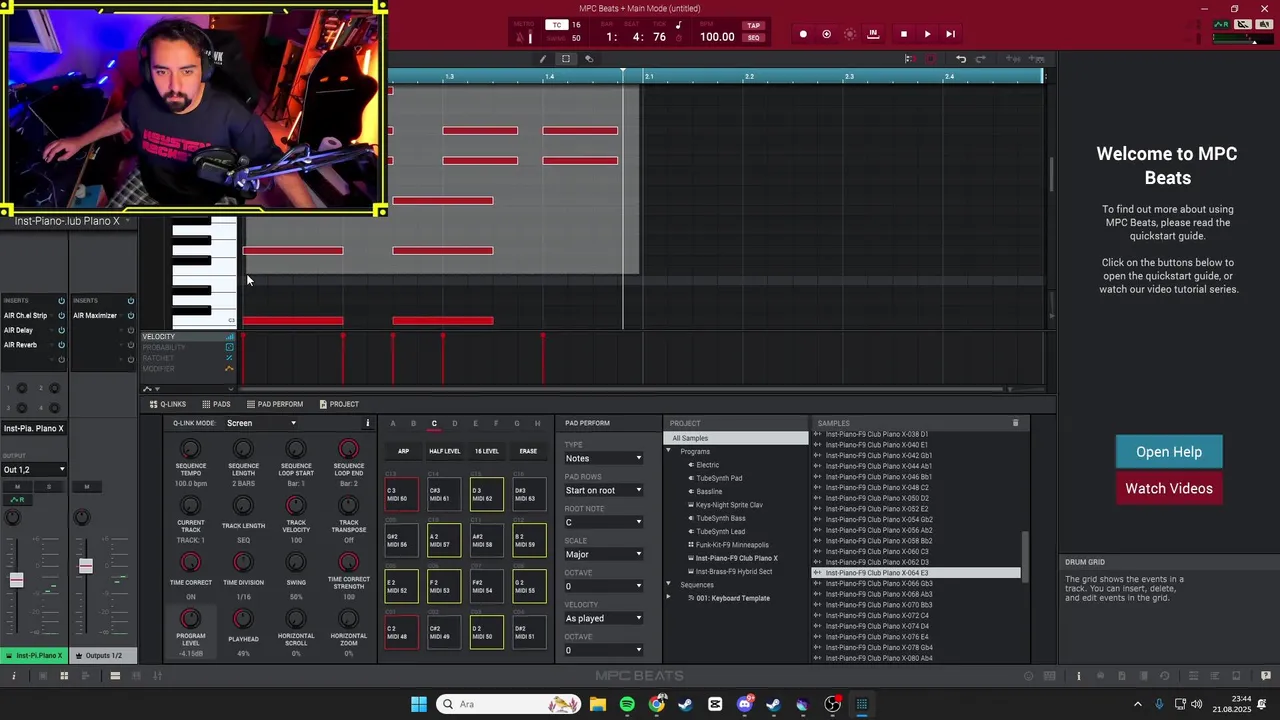Image resolution: width=1280 pixels, height=720 pixels.
Task: Click the TAP tempo button
Action: click(754, 25)
